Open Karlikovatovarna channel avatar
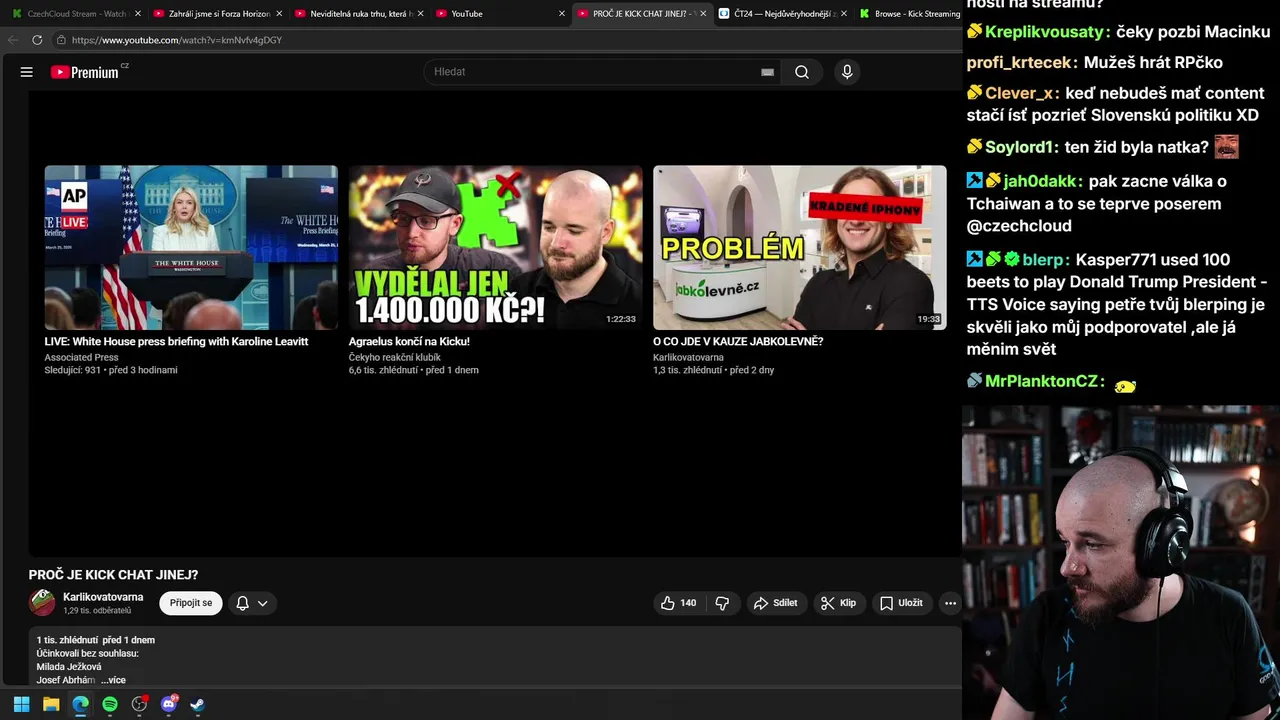 (x=42, y=603)
